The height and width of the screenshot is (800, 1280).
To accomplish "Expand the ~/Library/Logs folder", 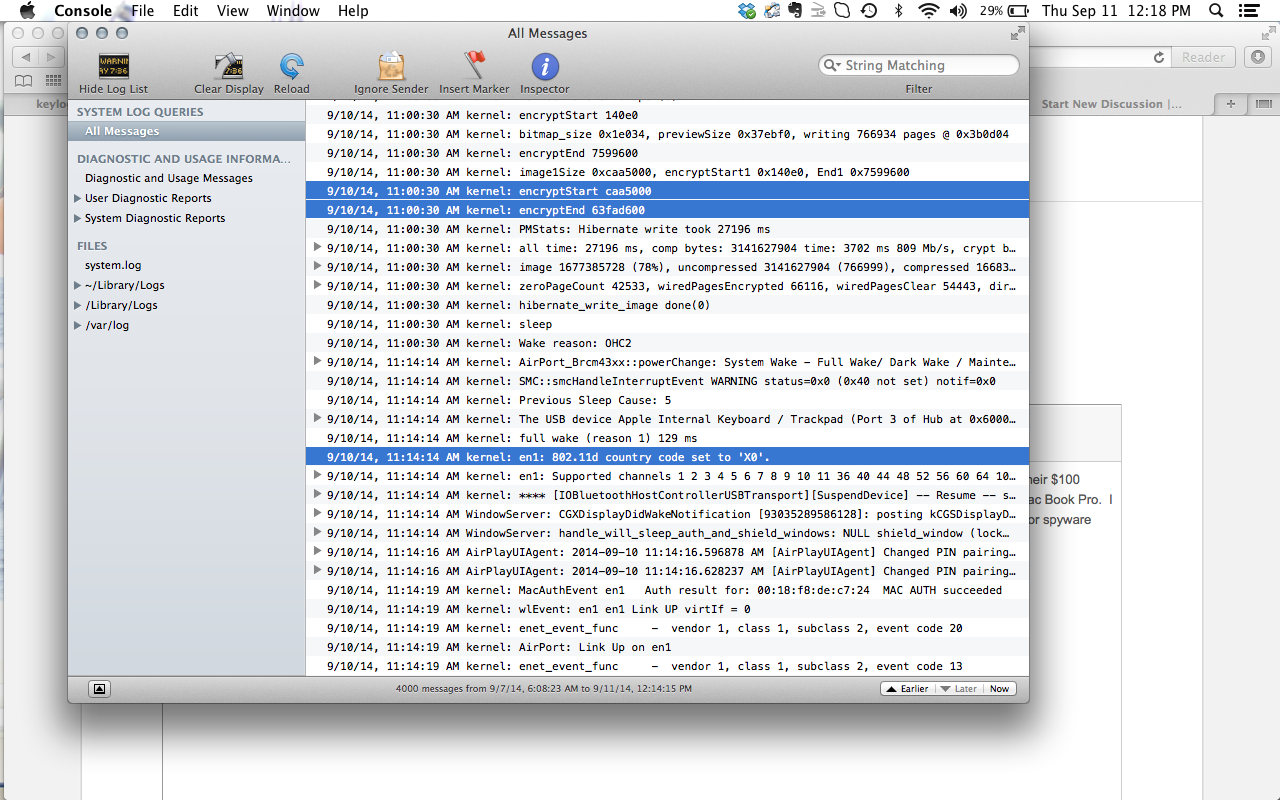I will (x=78, y=285).
